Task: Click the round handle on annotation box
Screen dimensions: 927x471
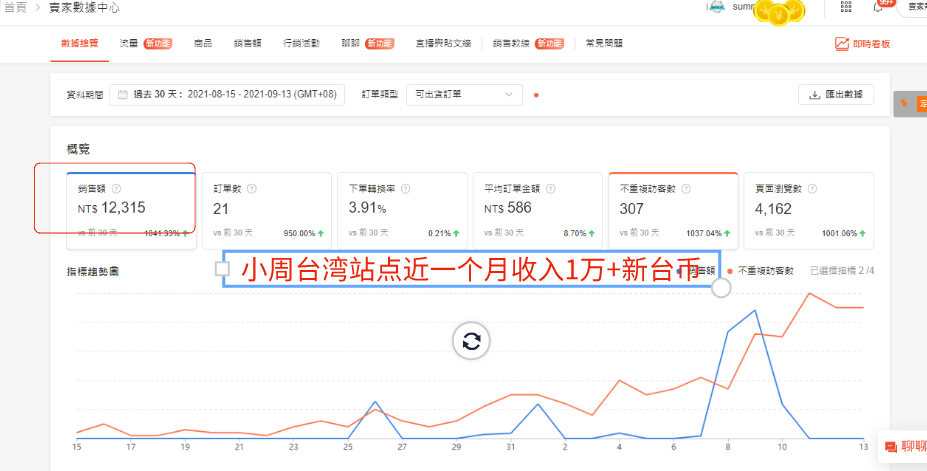Action: point(721,287)
